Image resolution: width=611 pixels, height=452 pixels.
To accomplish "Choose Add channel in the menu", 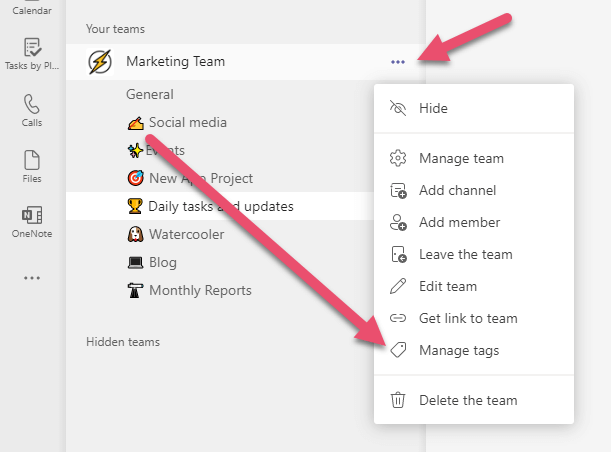I will 457,190.
